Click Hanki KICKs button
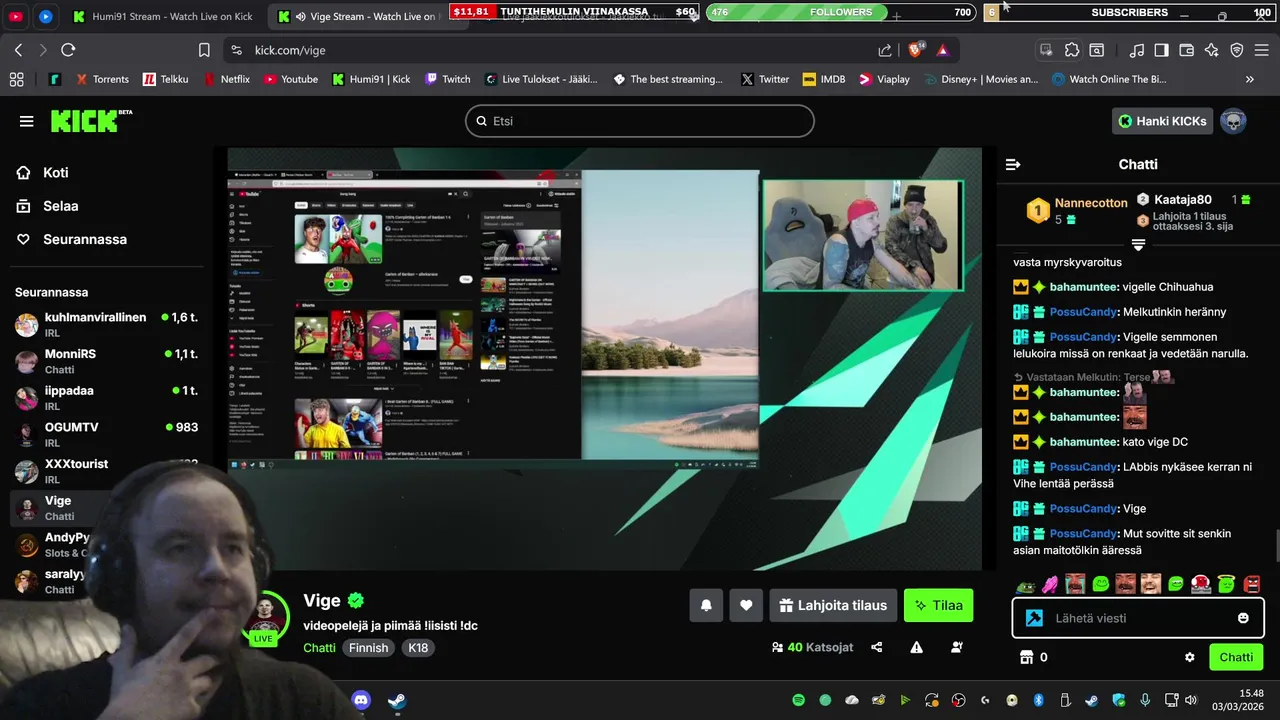Viewport: 1280px width, 720px height. pyautogui.click(x=1163, y=121)
